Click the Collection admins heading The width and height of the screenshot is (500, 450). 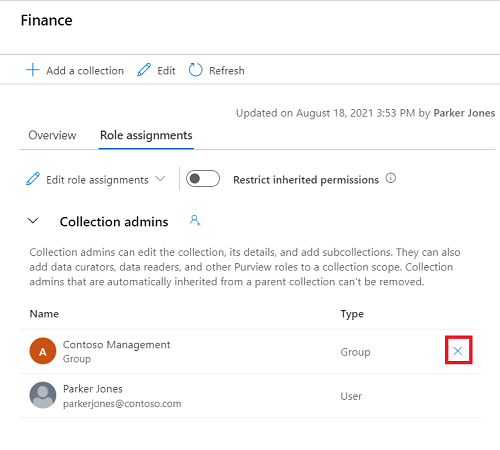click(x=114, y=222)
